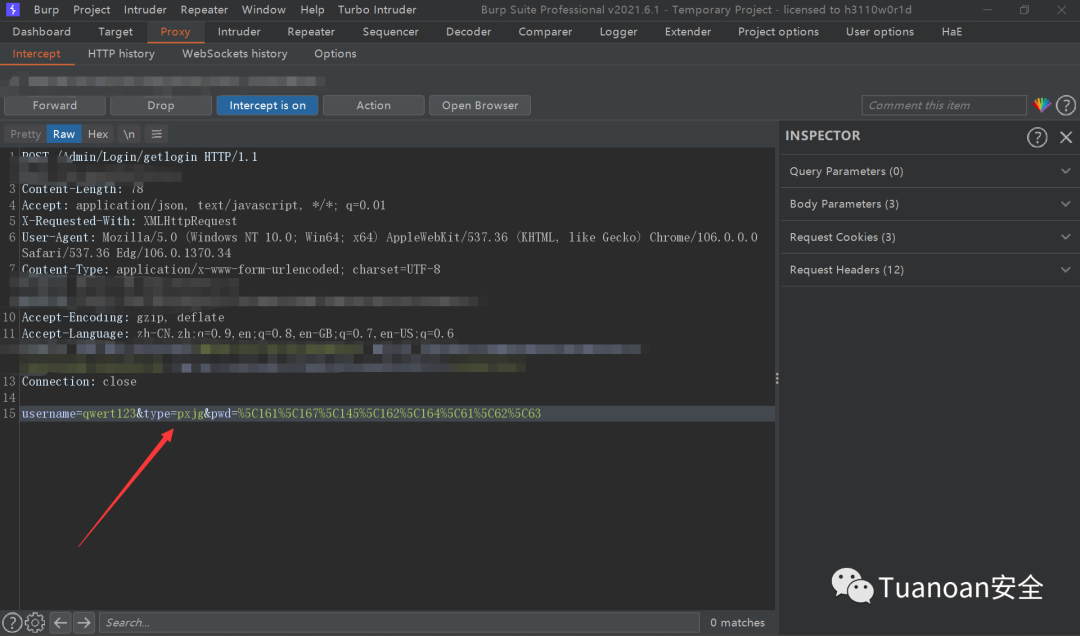Switch to the Decoder tab
Viewport: 1080px width, 636px height.
coord(468,32)
